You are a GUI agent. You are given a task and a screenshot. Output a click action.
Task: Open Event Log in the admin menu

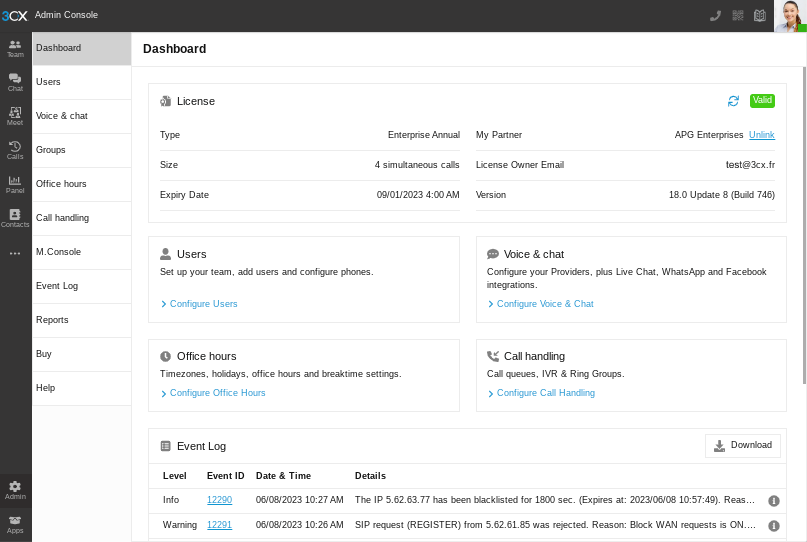(x=82, y=286)
